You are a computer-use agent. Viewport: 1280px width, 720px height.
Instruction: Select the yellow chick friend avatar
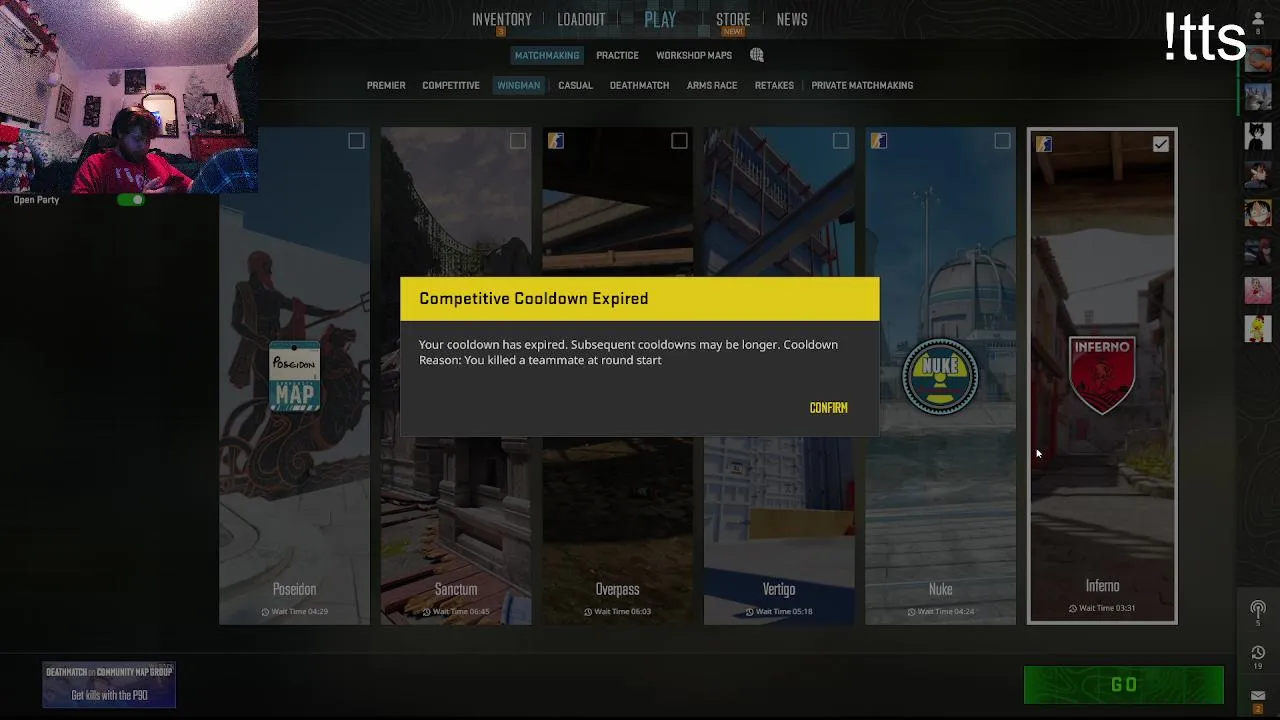coord(1258,328)
